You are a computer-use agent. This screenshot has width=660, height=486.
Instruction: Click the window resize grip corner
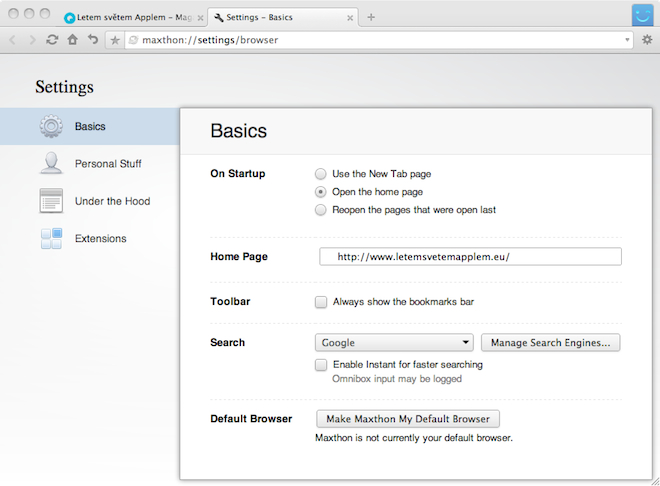pos(655,482)
